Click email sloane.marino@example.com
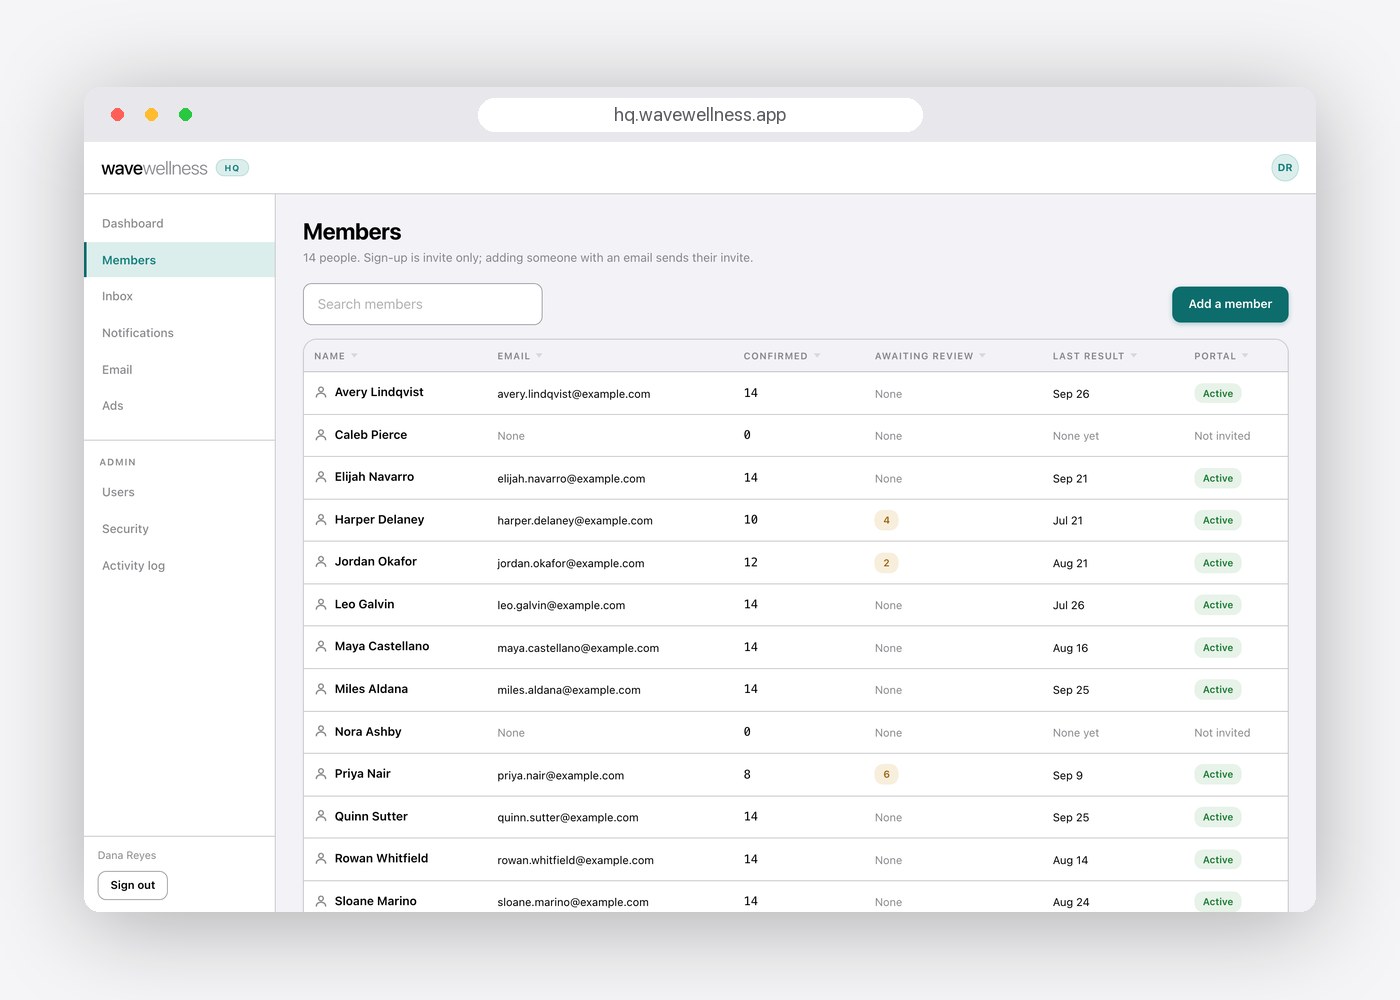The height and width of the screenshot is (1000, 1400). click(x=573, y=902)
